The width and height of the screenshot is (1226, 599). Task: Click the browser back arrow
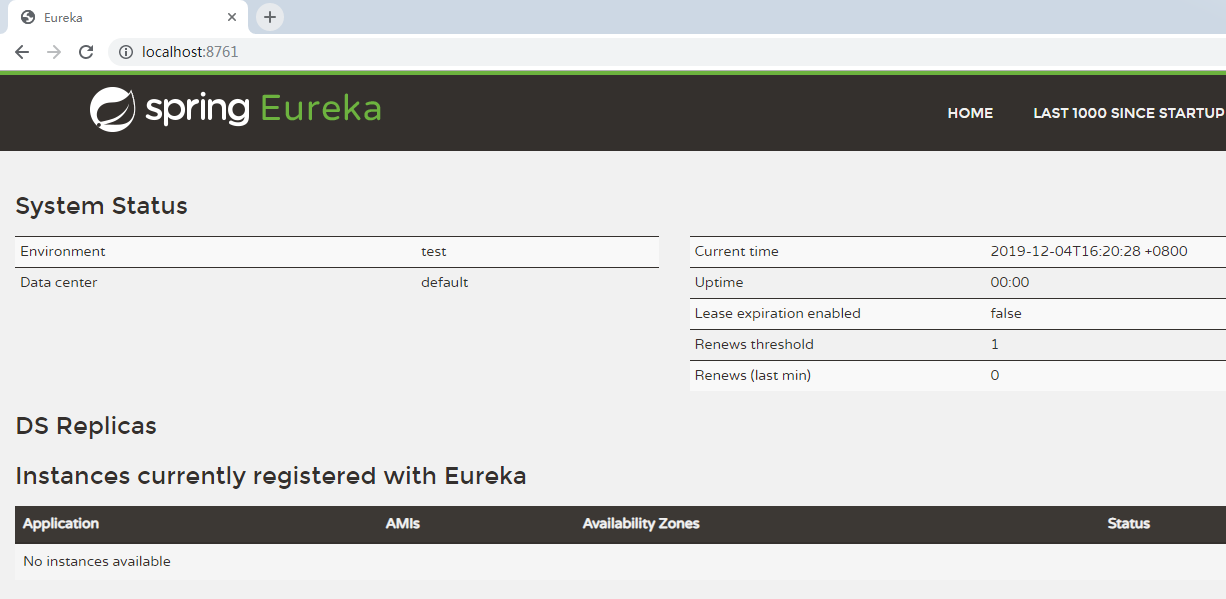coord(22,52)
